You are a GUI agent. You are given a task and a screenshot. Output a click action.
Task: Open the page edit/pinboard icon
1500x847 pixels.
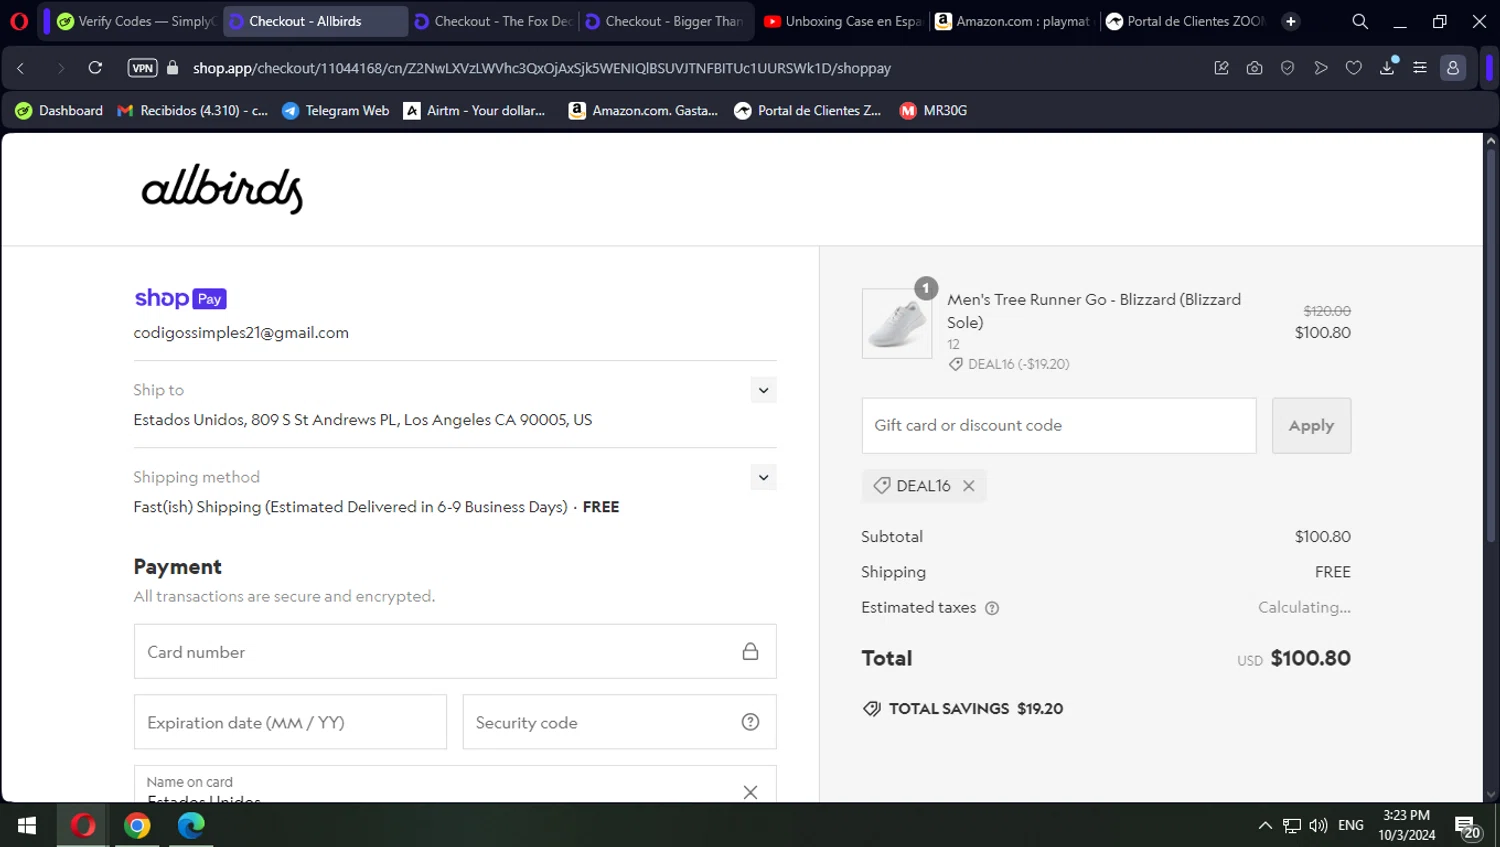tap(1221, 68)
